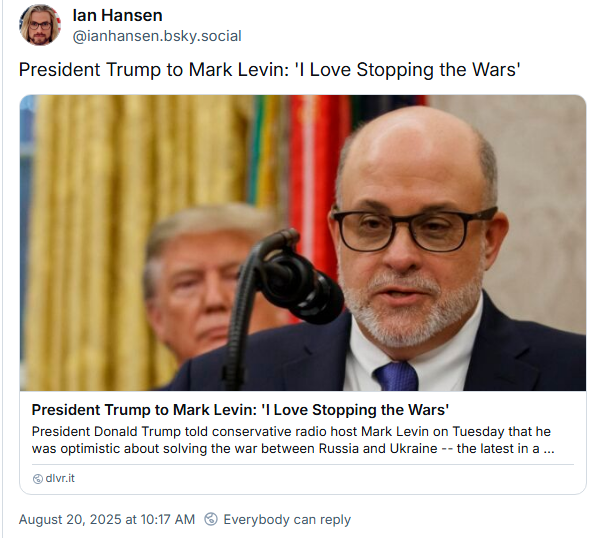Click the divider line above dlvr.it
Viewport: 595px width, 538px height.
point(303,464)
